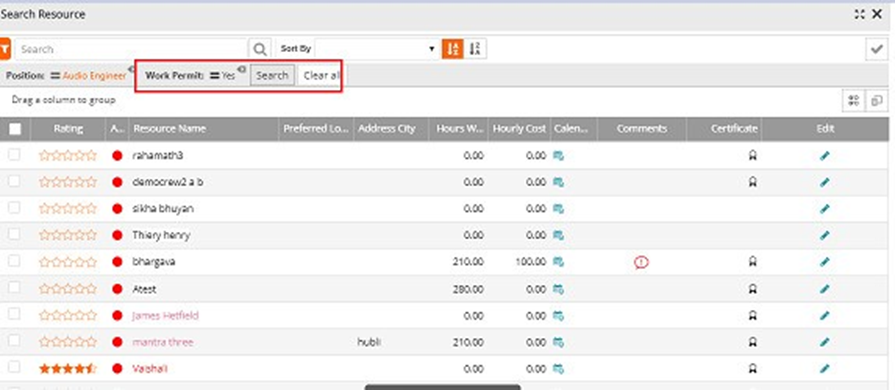Viewport: 895px width, 390px height.
Task: Open mantra three resource link
Action: click(163, 342)
